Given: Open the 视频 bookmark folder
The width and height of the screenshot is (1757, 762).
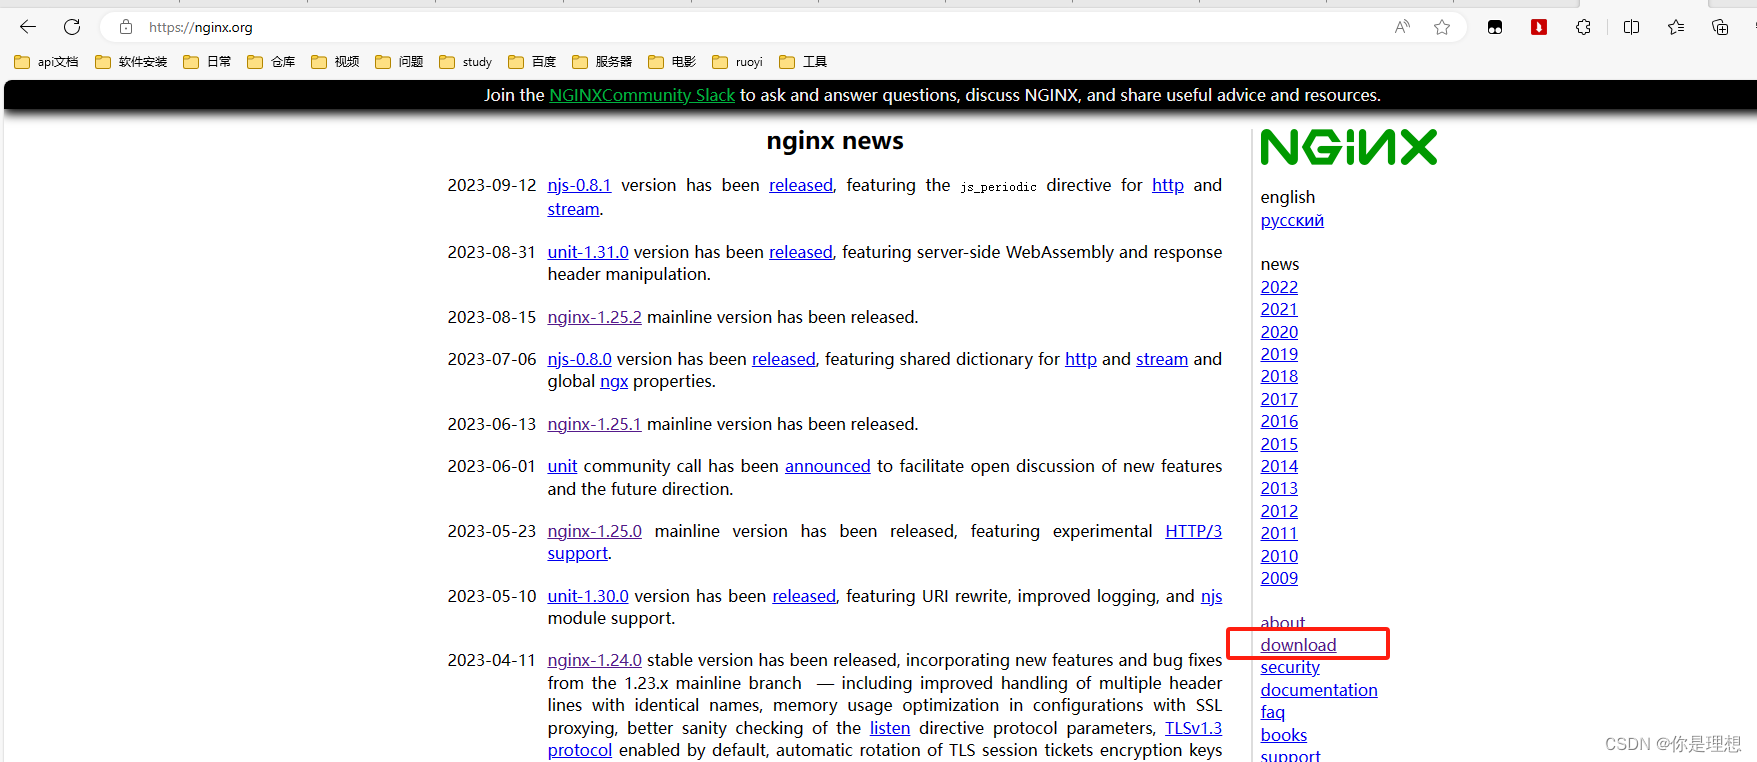Looking at the screenshot, I should click(x=335, y=62).
